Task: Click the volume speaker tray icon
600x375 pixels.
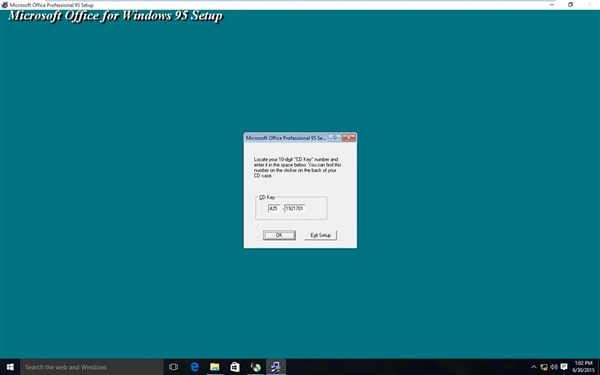Action: point(554,367)
